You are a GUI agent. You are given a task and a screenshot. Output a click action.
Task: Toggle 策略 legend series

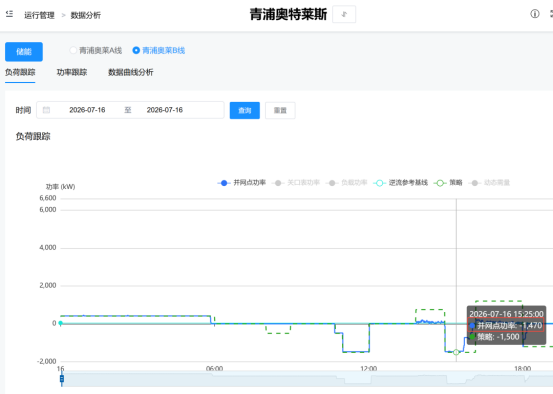point(448,183)
